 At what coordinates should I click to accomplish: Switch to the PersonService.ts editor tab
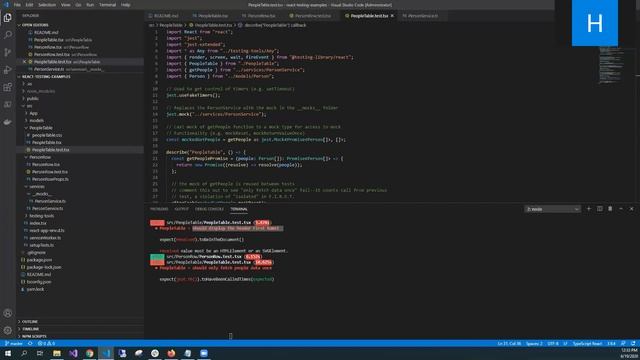pos(422,16)
